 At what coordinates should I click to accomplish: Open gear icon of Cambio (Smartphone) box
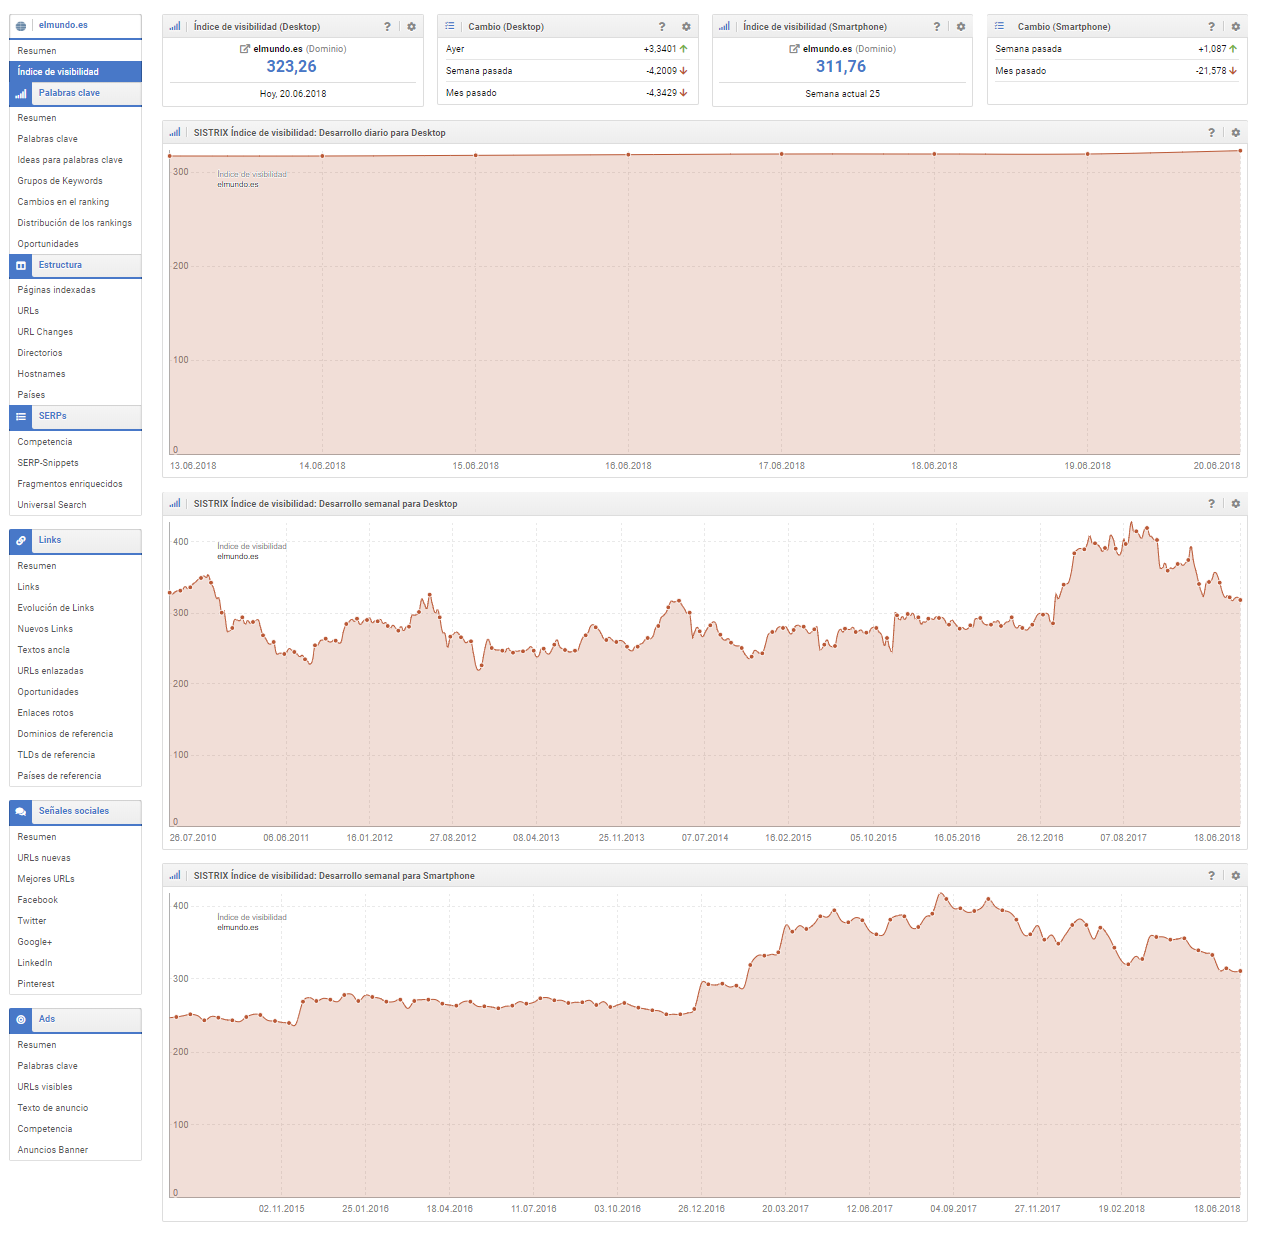tap(1236, 27)
